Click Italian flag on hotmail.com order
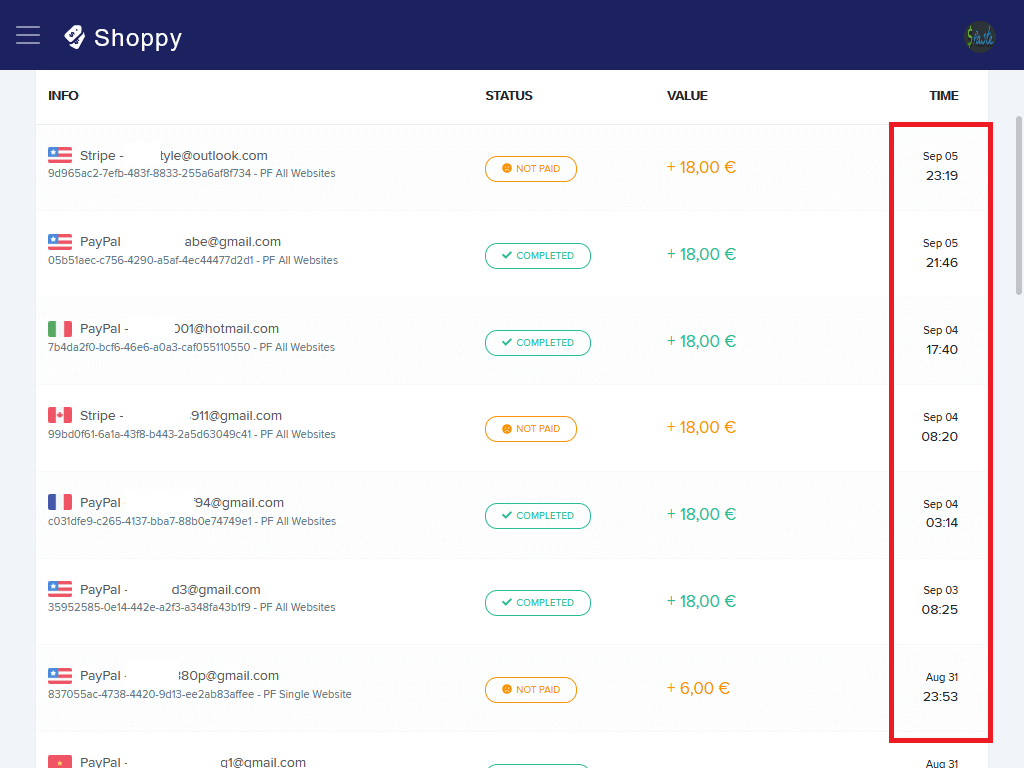Viewport: 1024px width, 768px height. [x=60, y=328]
